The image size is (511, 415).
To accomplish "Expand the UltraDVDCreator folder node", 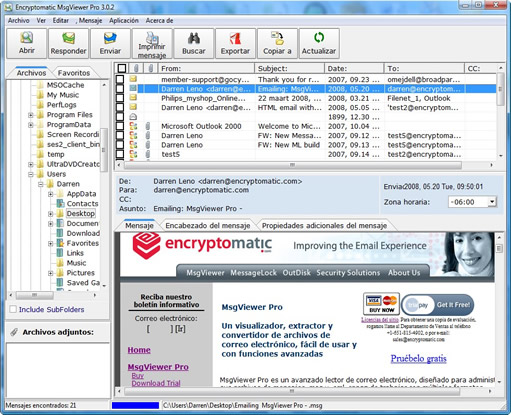I will 31,164.
